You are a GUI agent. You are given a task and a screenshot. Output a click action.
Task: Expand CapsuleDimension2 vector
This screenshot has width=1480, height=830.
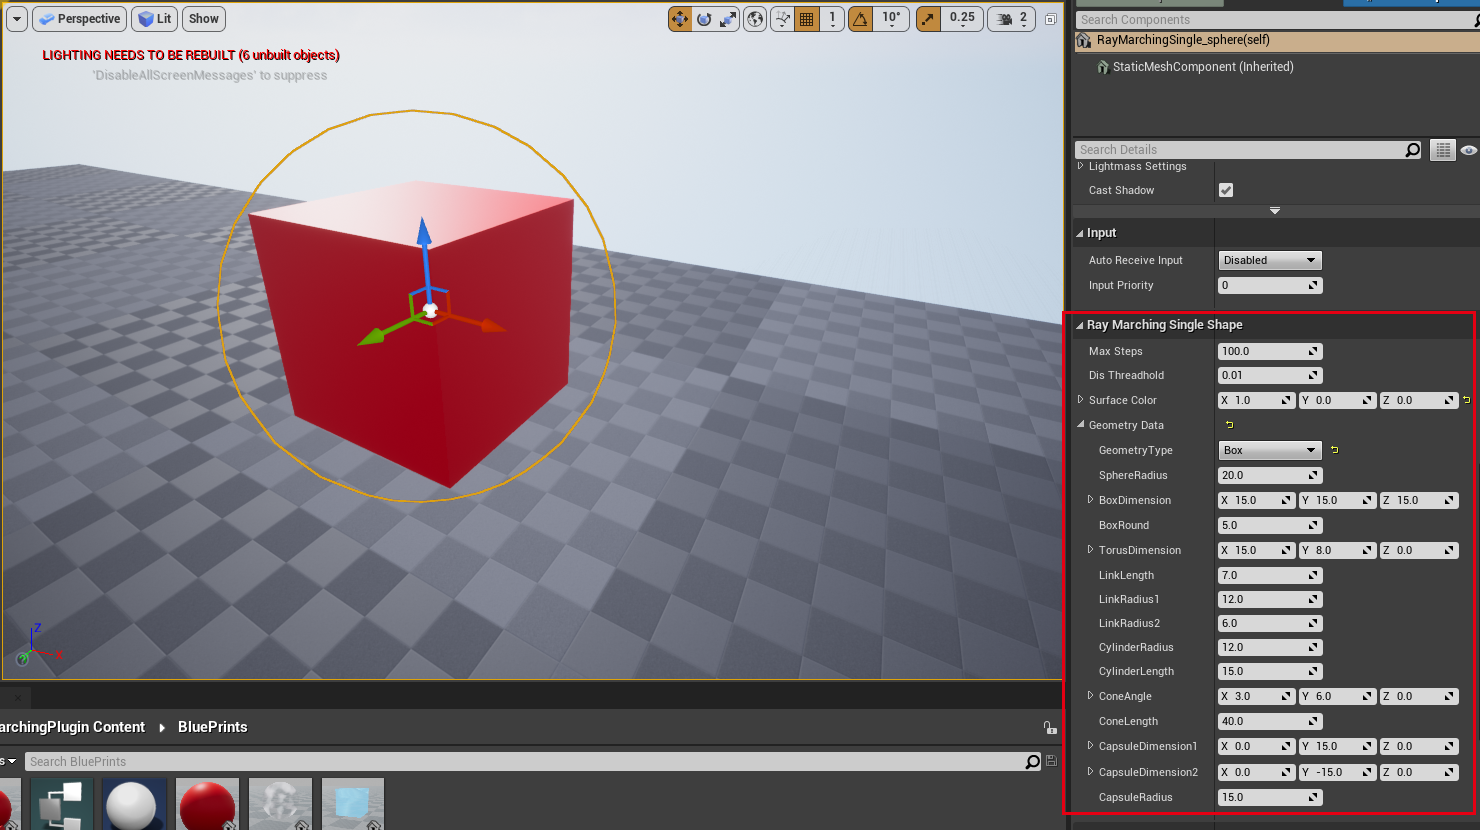(1090, 772)
